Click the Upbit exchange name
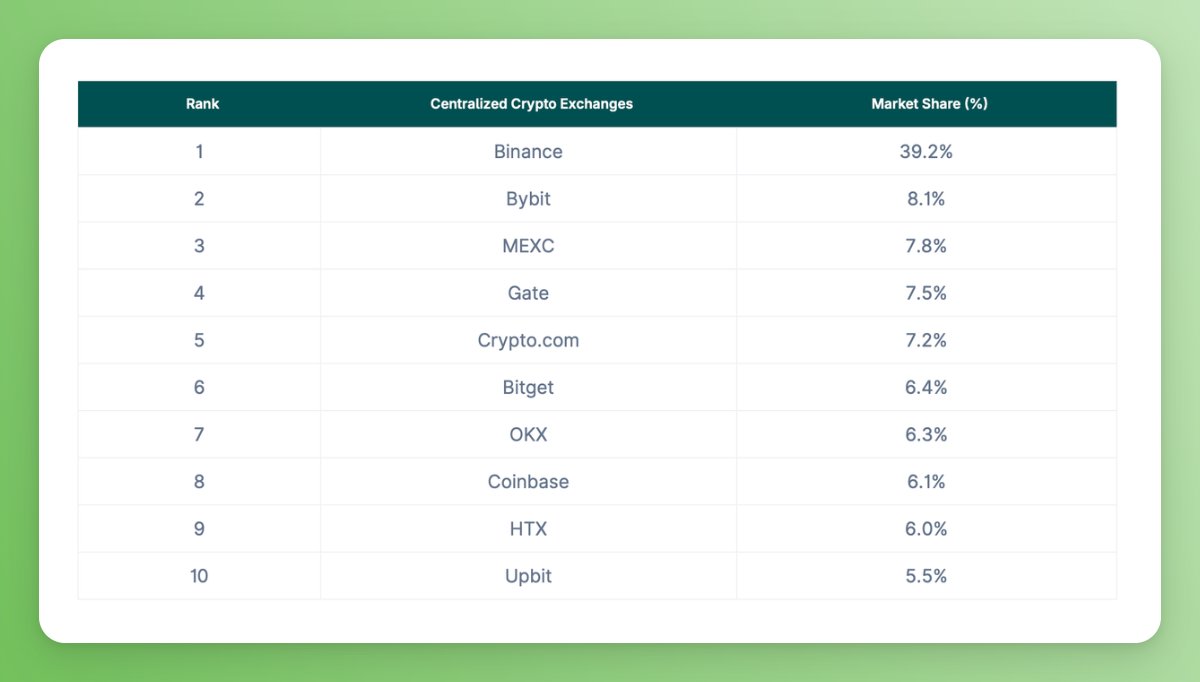1200x682 pixels. (x=528, y=576)
